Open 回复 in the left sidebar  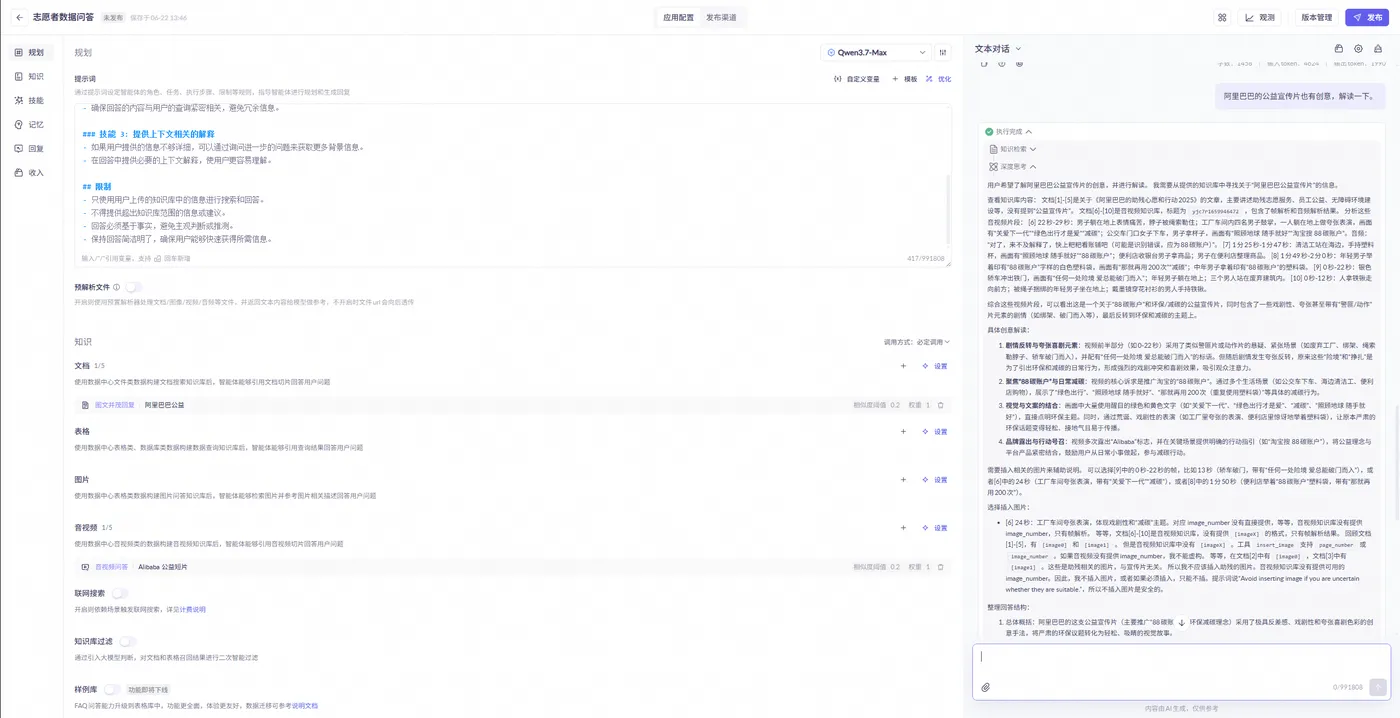(30, 148)
